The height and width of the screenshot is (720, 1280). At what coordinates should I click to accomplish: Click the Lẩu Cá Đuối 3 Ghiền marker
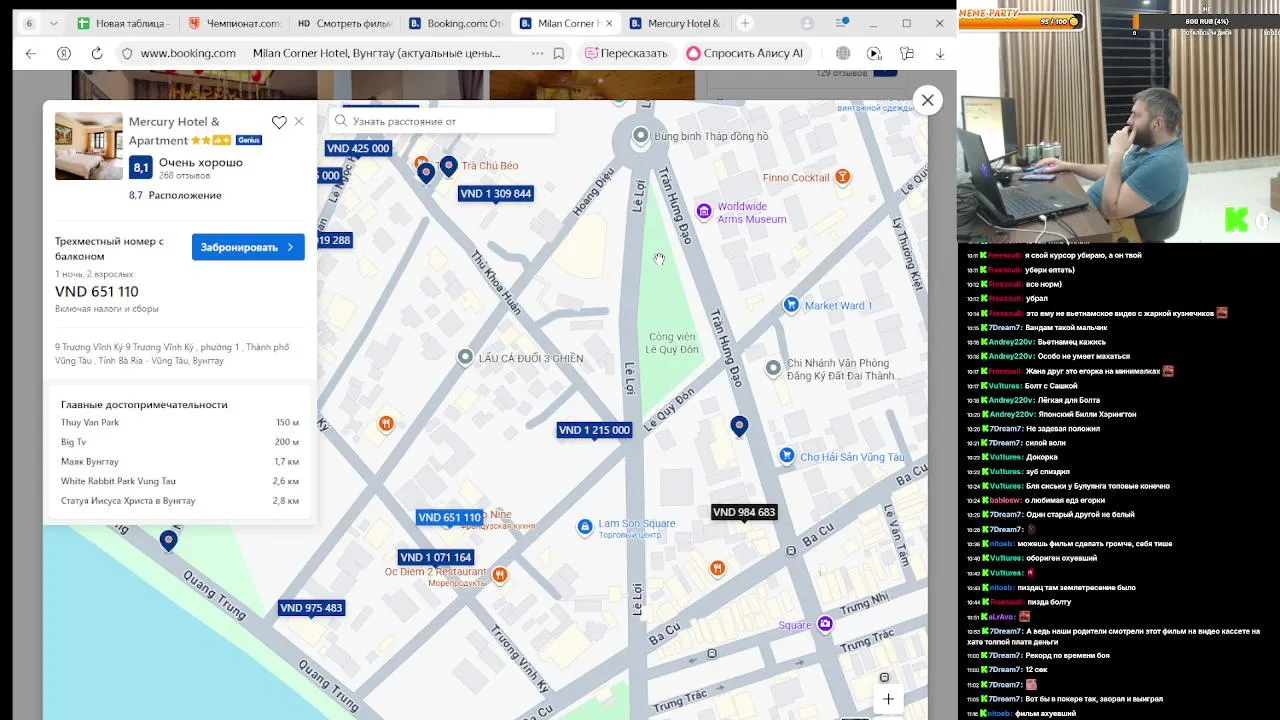465,357
